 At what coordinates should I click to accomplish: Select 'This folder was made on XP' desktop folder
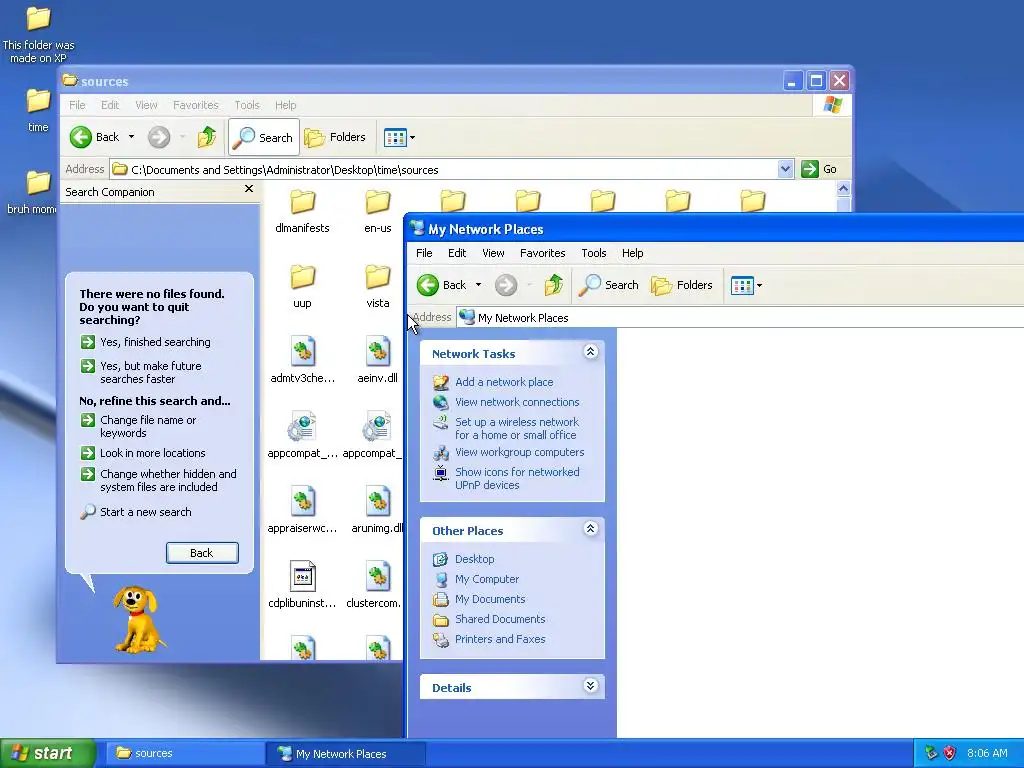(38, 35)
